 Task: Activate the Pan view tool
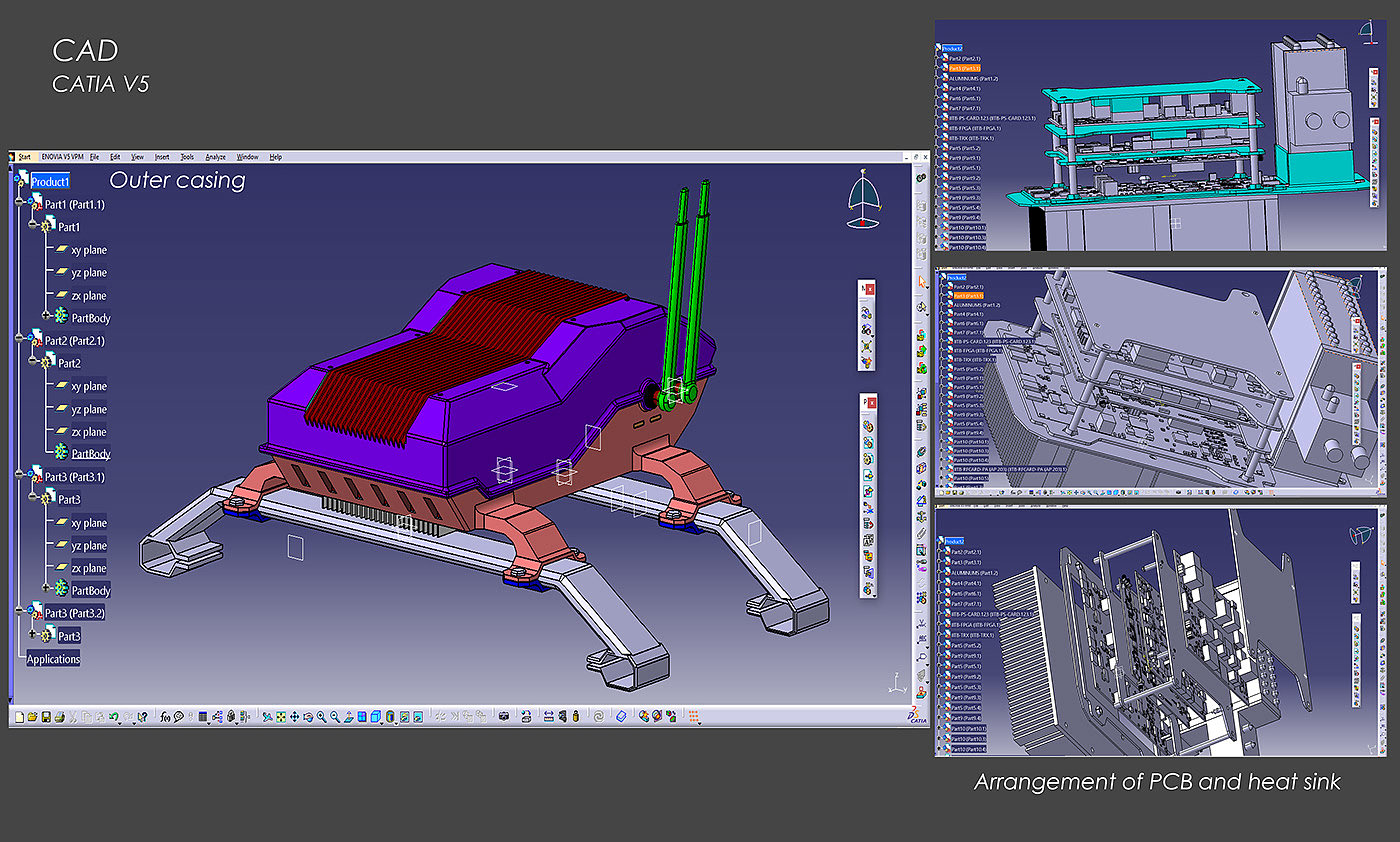coord(294,716)
